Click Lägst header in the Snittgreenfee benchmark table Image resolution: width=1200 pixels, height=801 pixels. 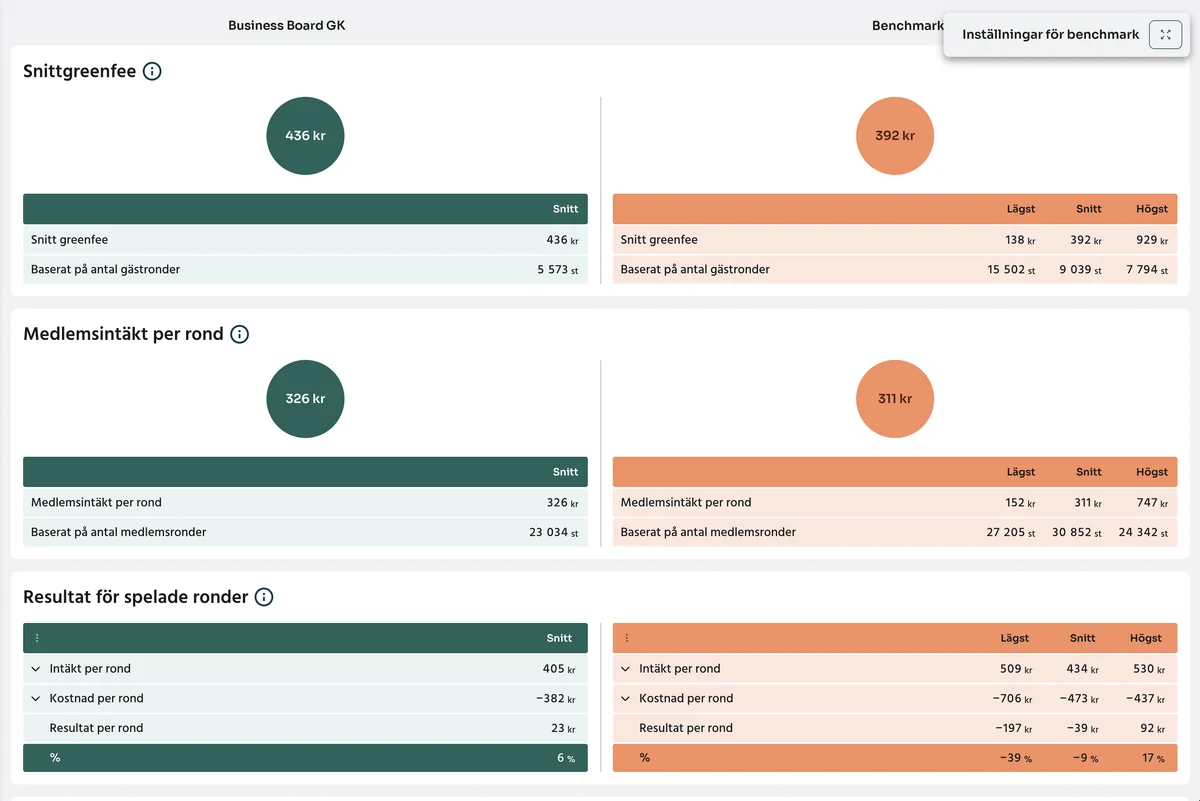[x=1021, y=209]
